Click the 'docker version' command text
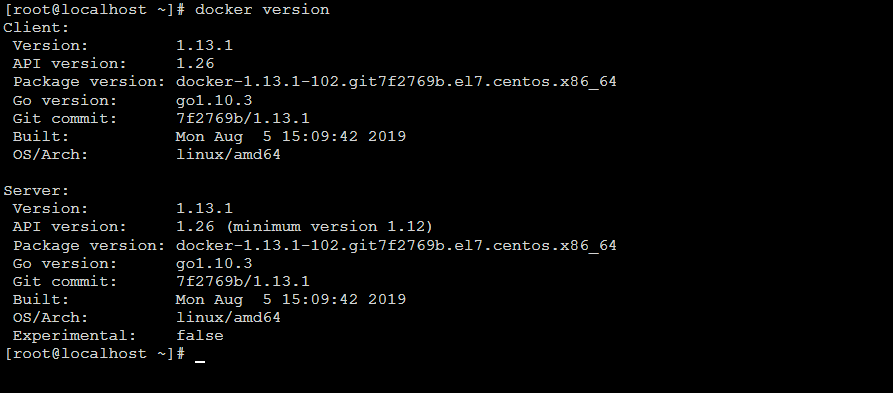This screenshot has height=393, width=893. (262, 10)
